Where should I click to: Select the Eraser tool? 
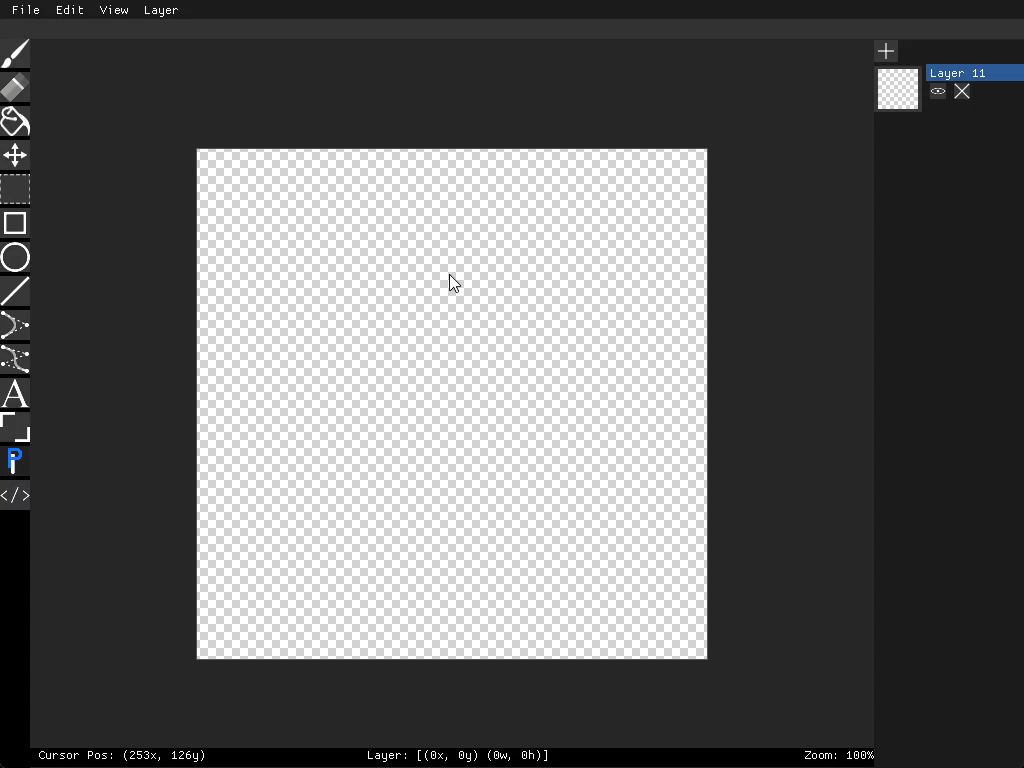click(x=15, y=88)
